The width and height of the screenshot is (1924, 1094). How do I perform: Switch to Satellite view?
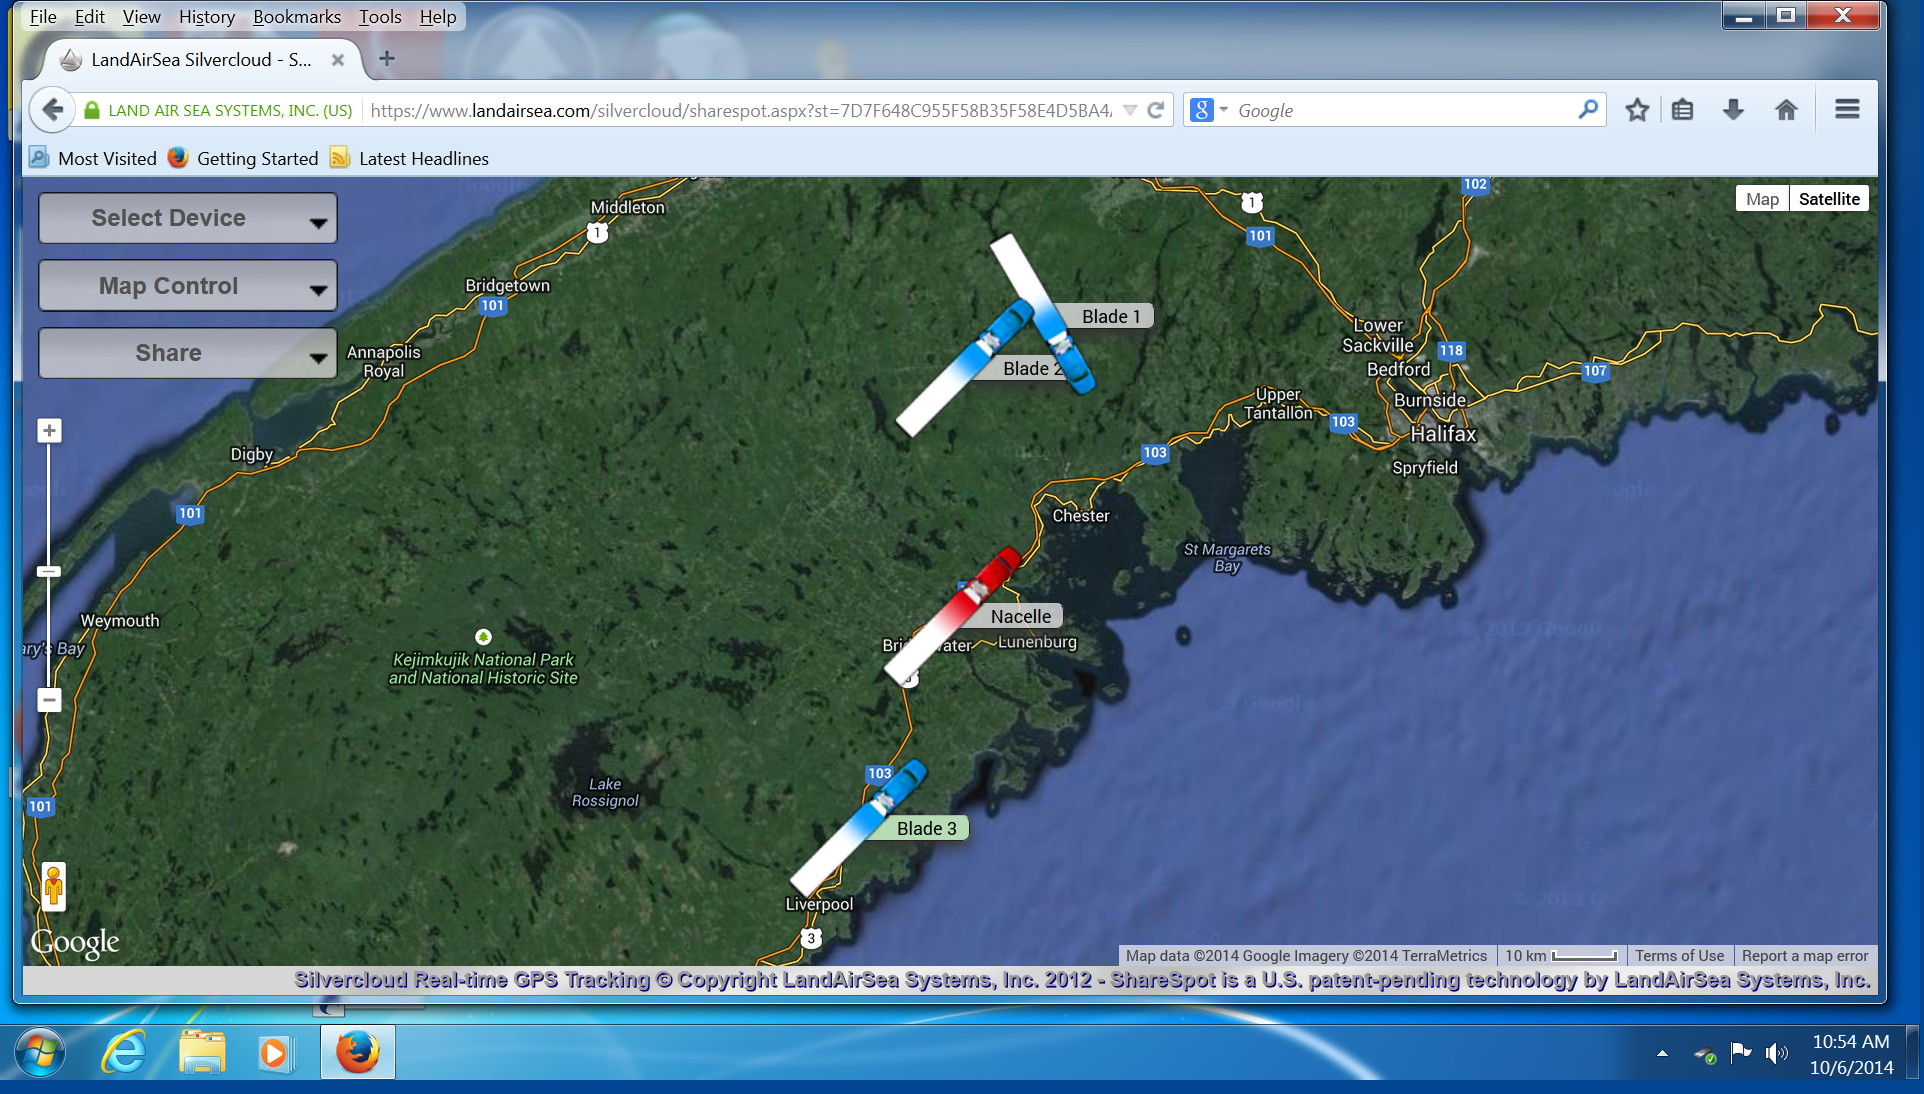coord(1829,199)
